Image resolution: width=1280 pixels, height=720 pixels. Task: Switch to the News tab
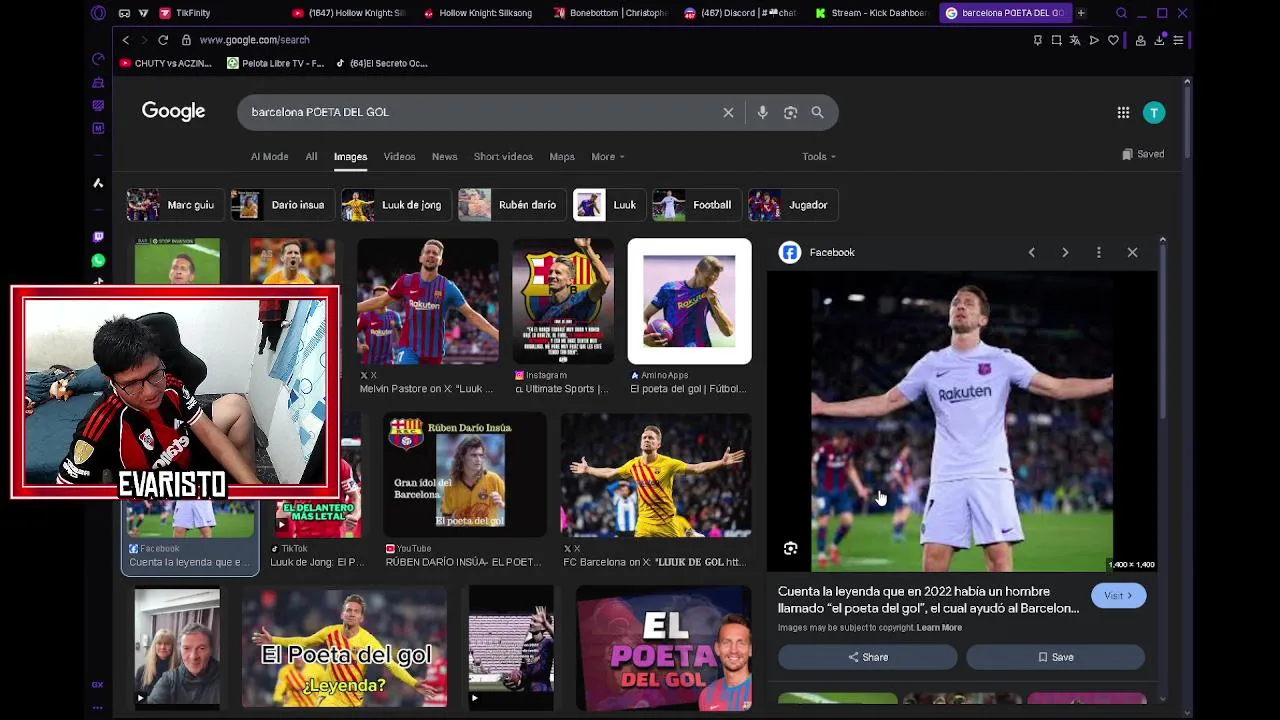(x=444, y=156)
